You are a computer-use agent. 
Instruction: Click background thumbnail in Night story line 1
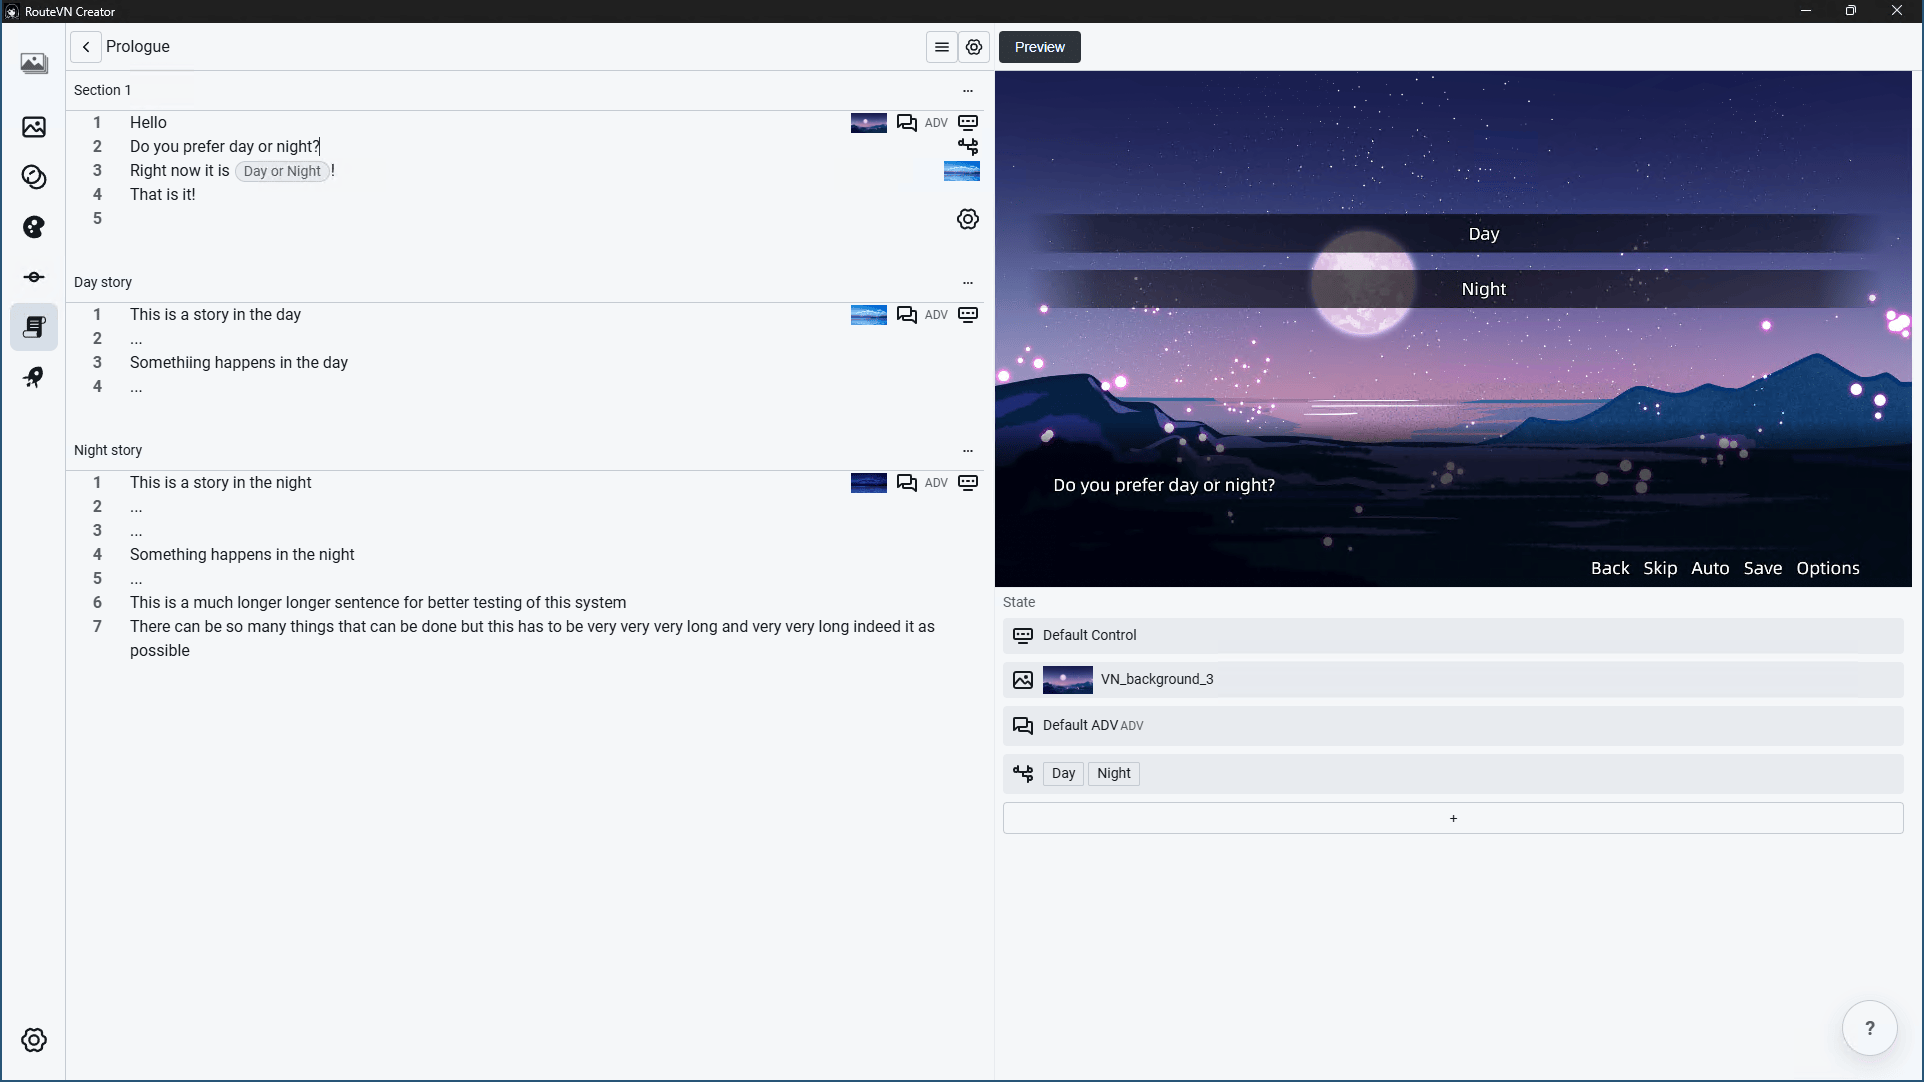pos(869,483)
